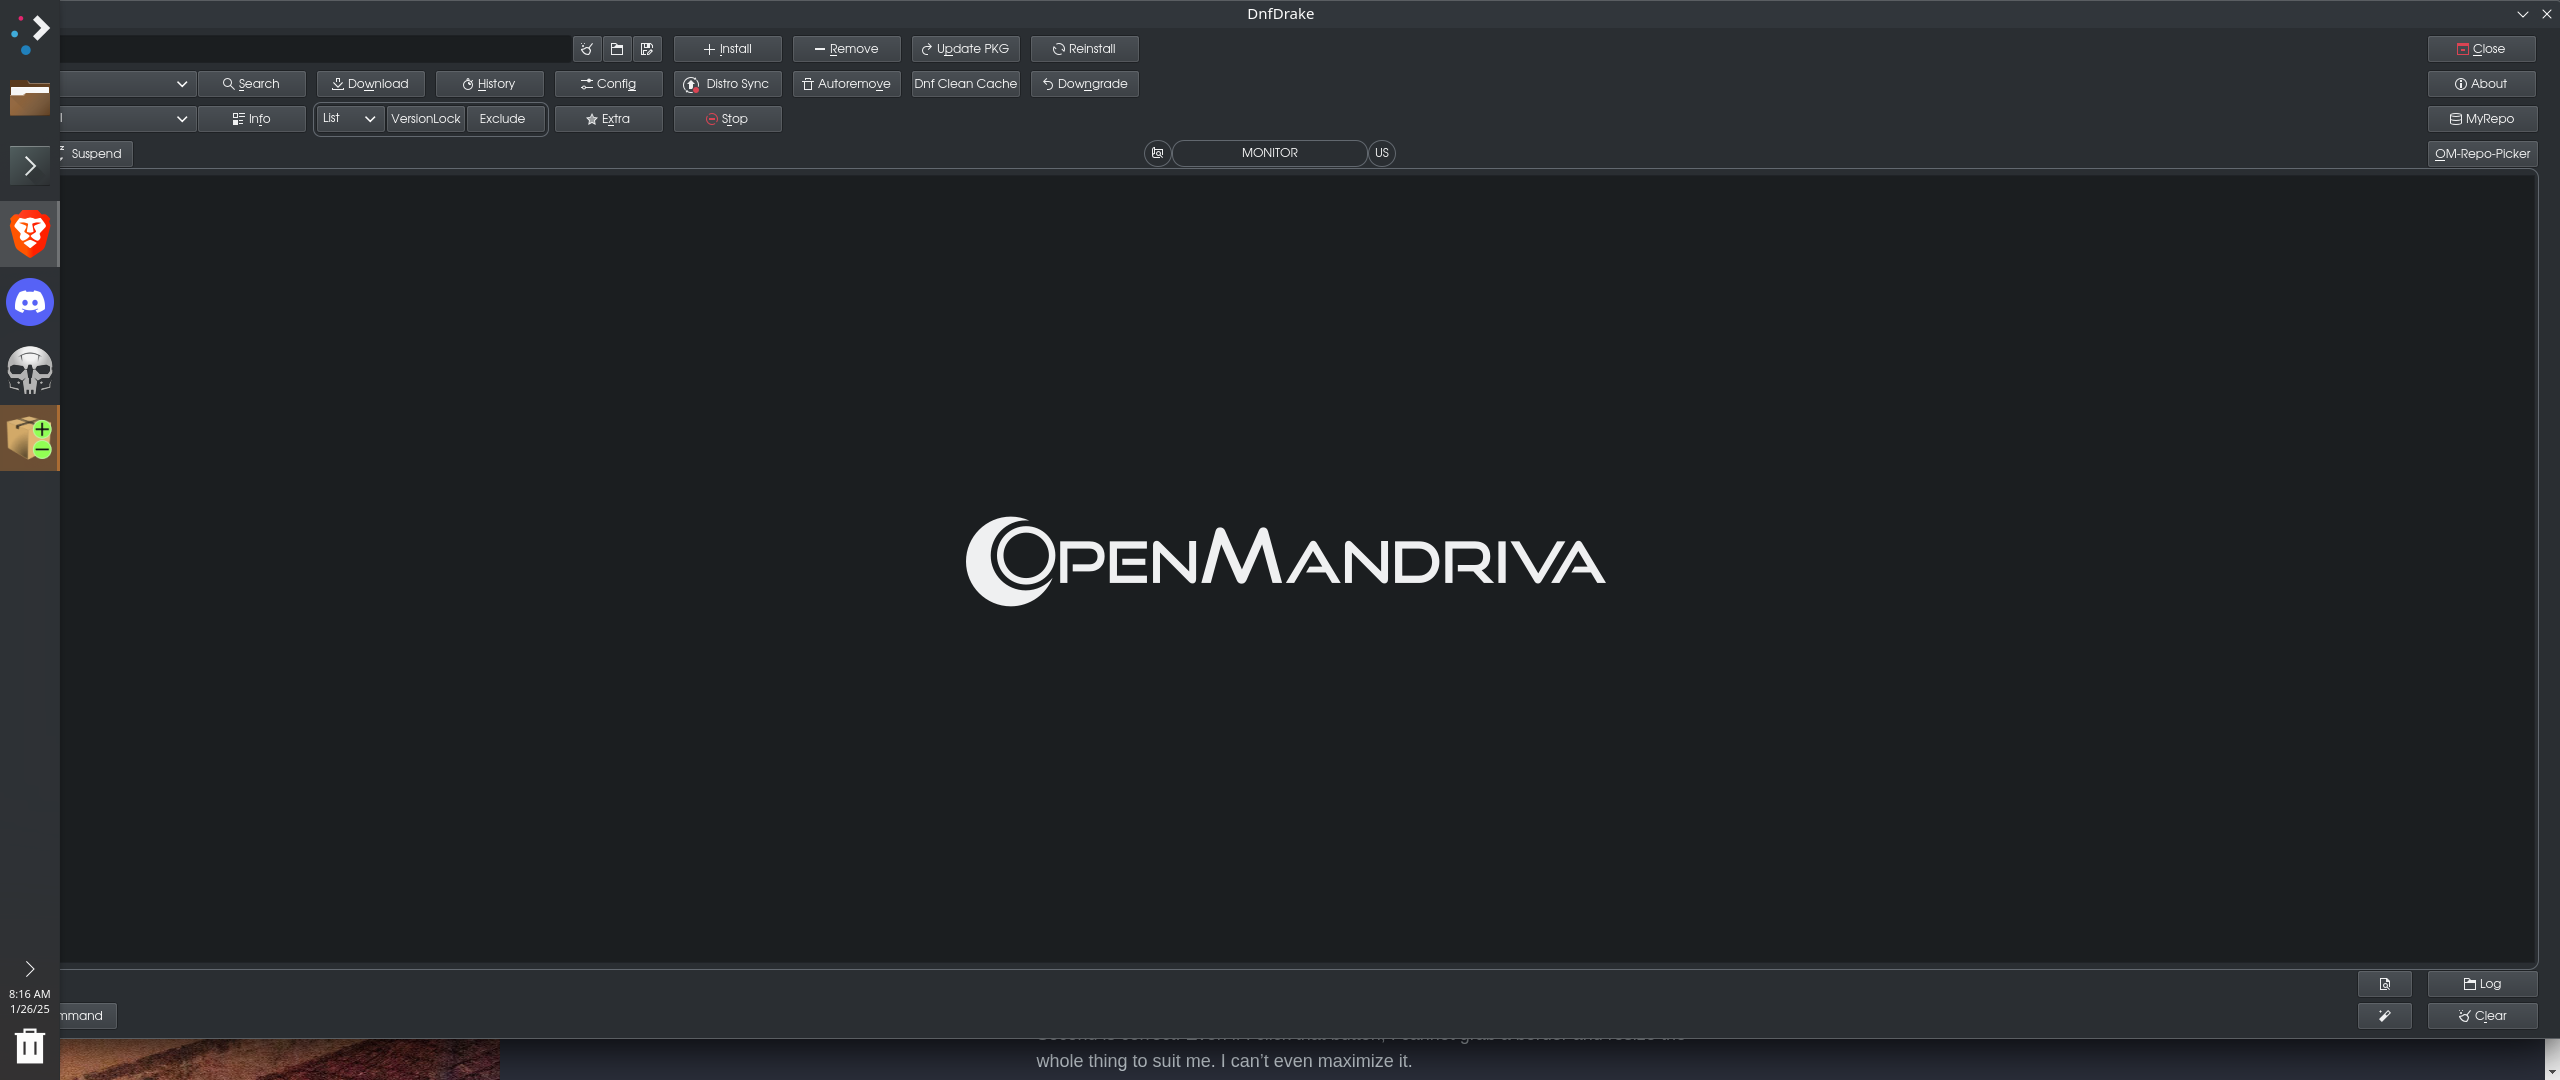
Task: Open the Config menu button
Action: point(608,84)
